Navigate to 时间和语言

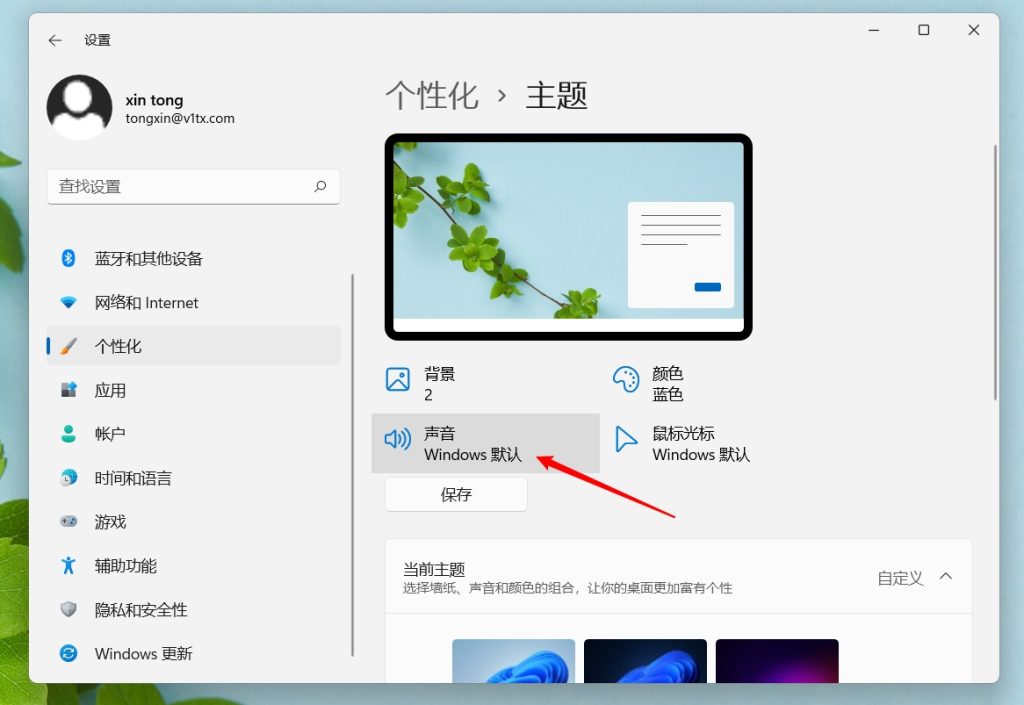tap(193, 478)
